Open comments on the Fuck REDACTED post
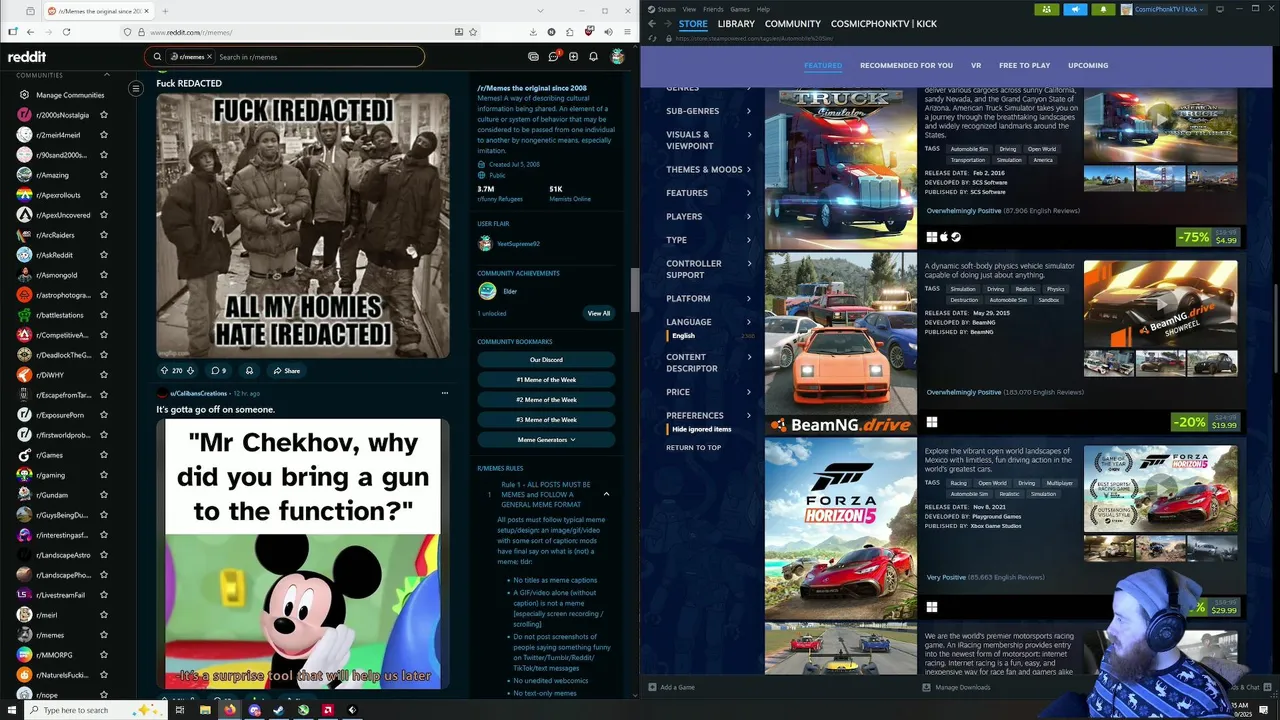The width and height of the screenshot is (1280, 720). coord(218,370)
